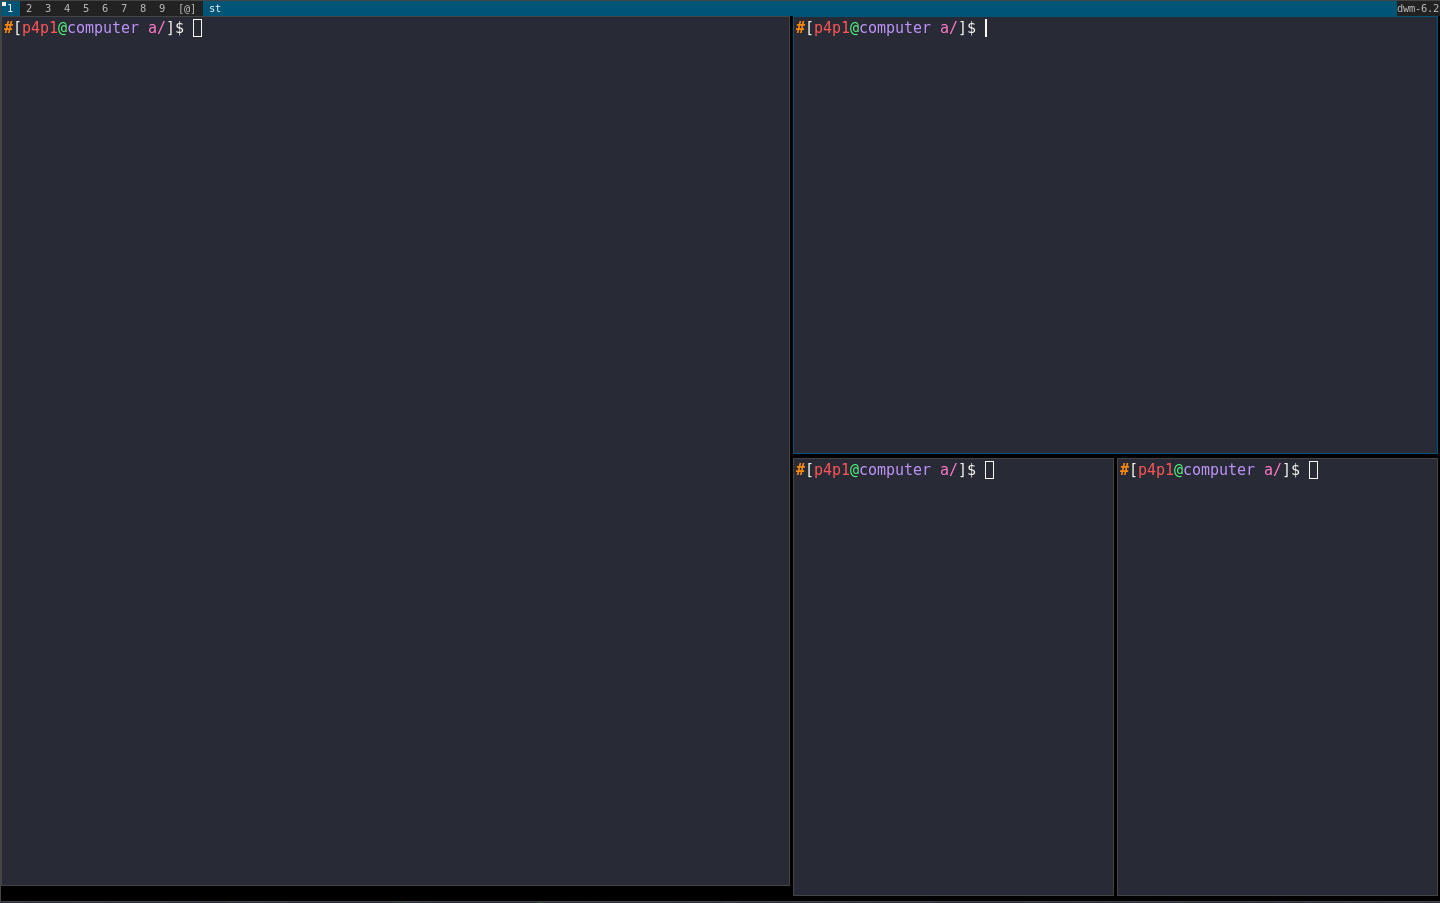The height and width of the screenshot is (903, 1440).
Task: Click the cursor block in bottom-right terminal
Action: click(x=1314, y=470)
